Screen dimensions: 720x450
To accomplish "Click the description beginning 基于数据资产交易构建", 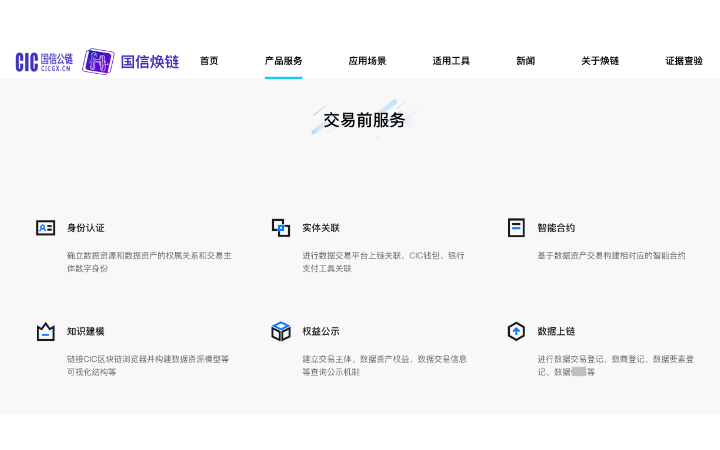I will pos(611,255).
